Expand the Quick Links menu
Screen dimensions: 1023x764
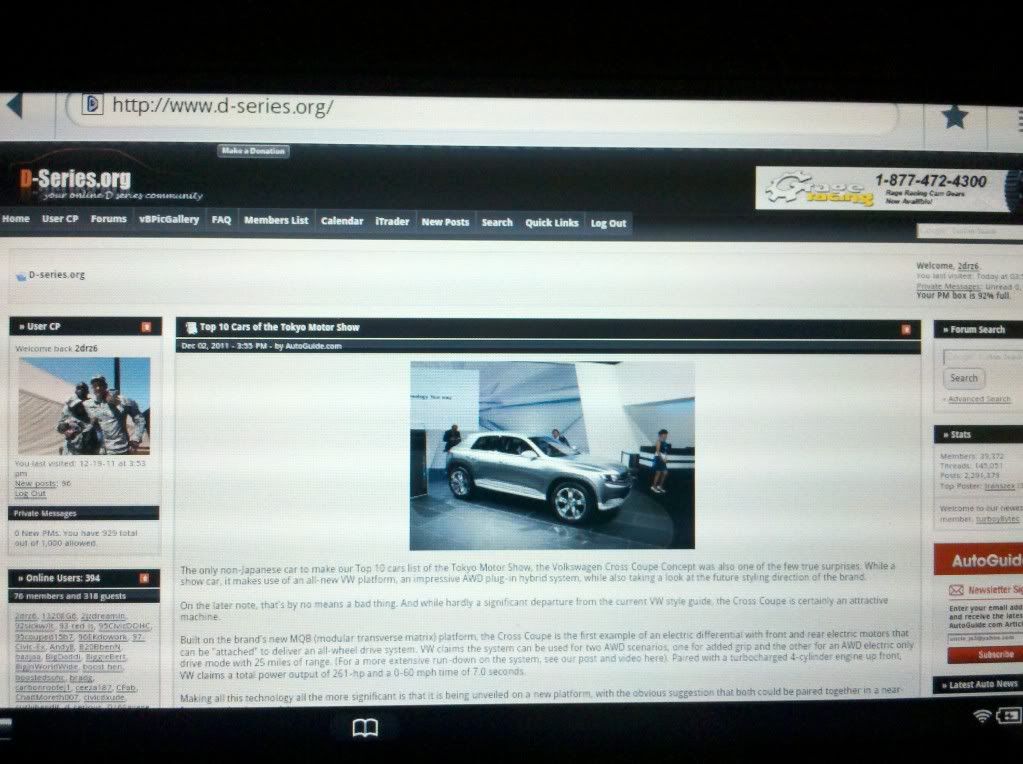(x=552, y=222)
